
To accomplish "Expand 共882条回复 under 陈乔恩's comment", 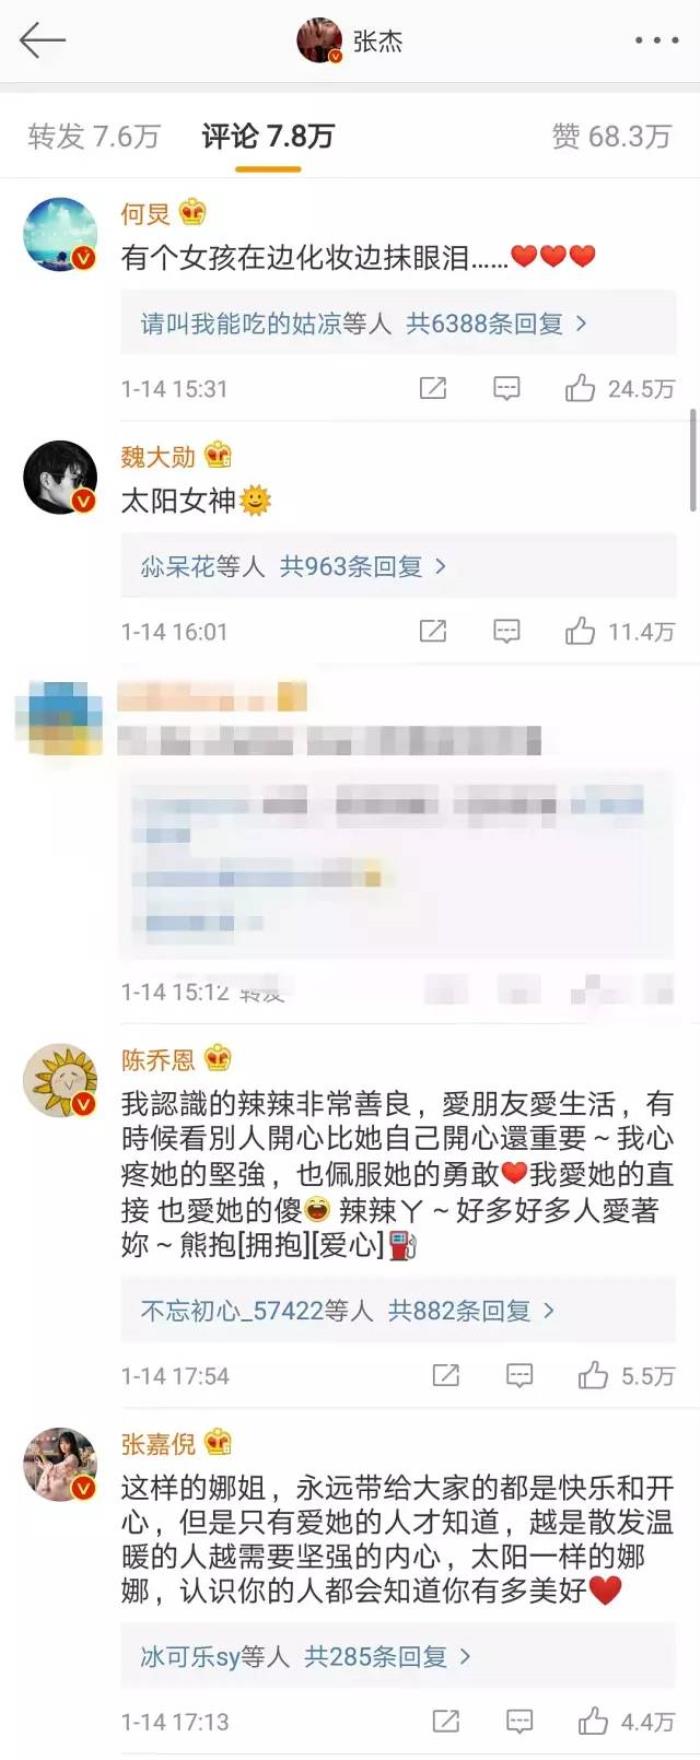I will tap(471, 1310).
